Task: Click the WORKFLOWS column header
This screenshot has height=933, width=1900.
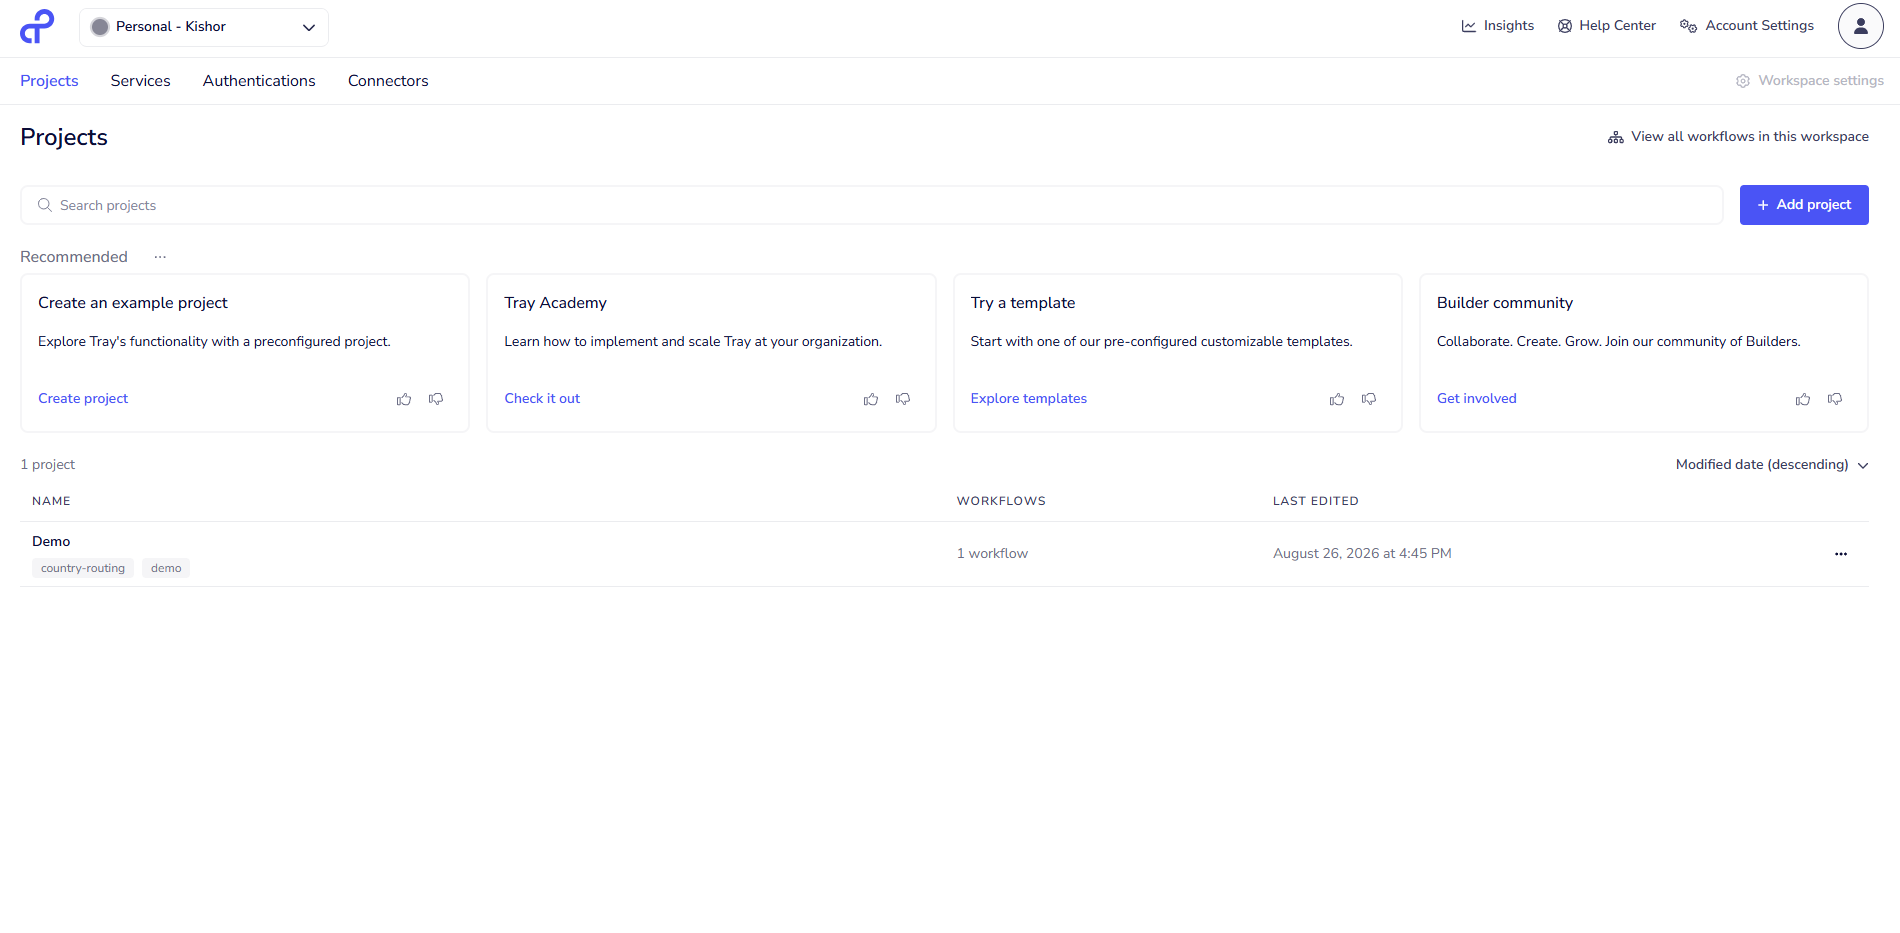Action: [1001, 502]
